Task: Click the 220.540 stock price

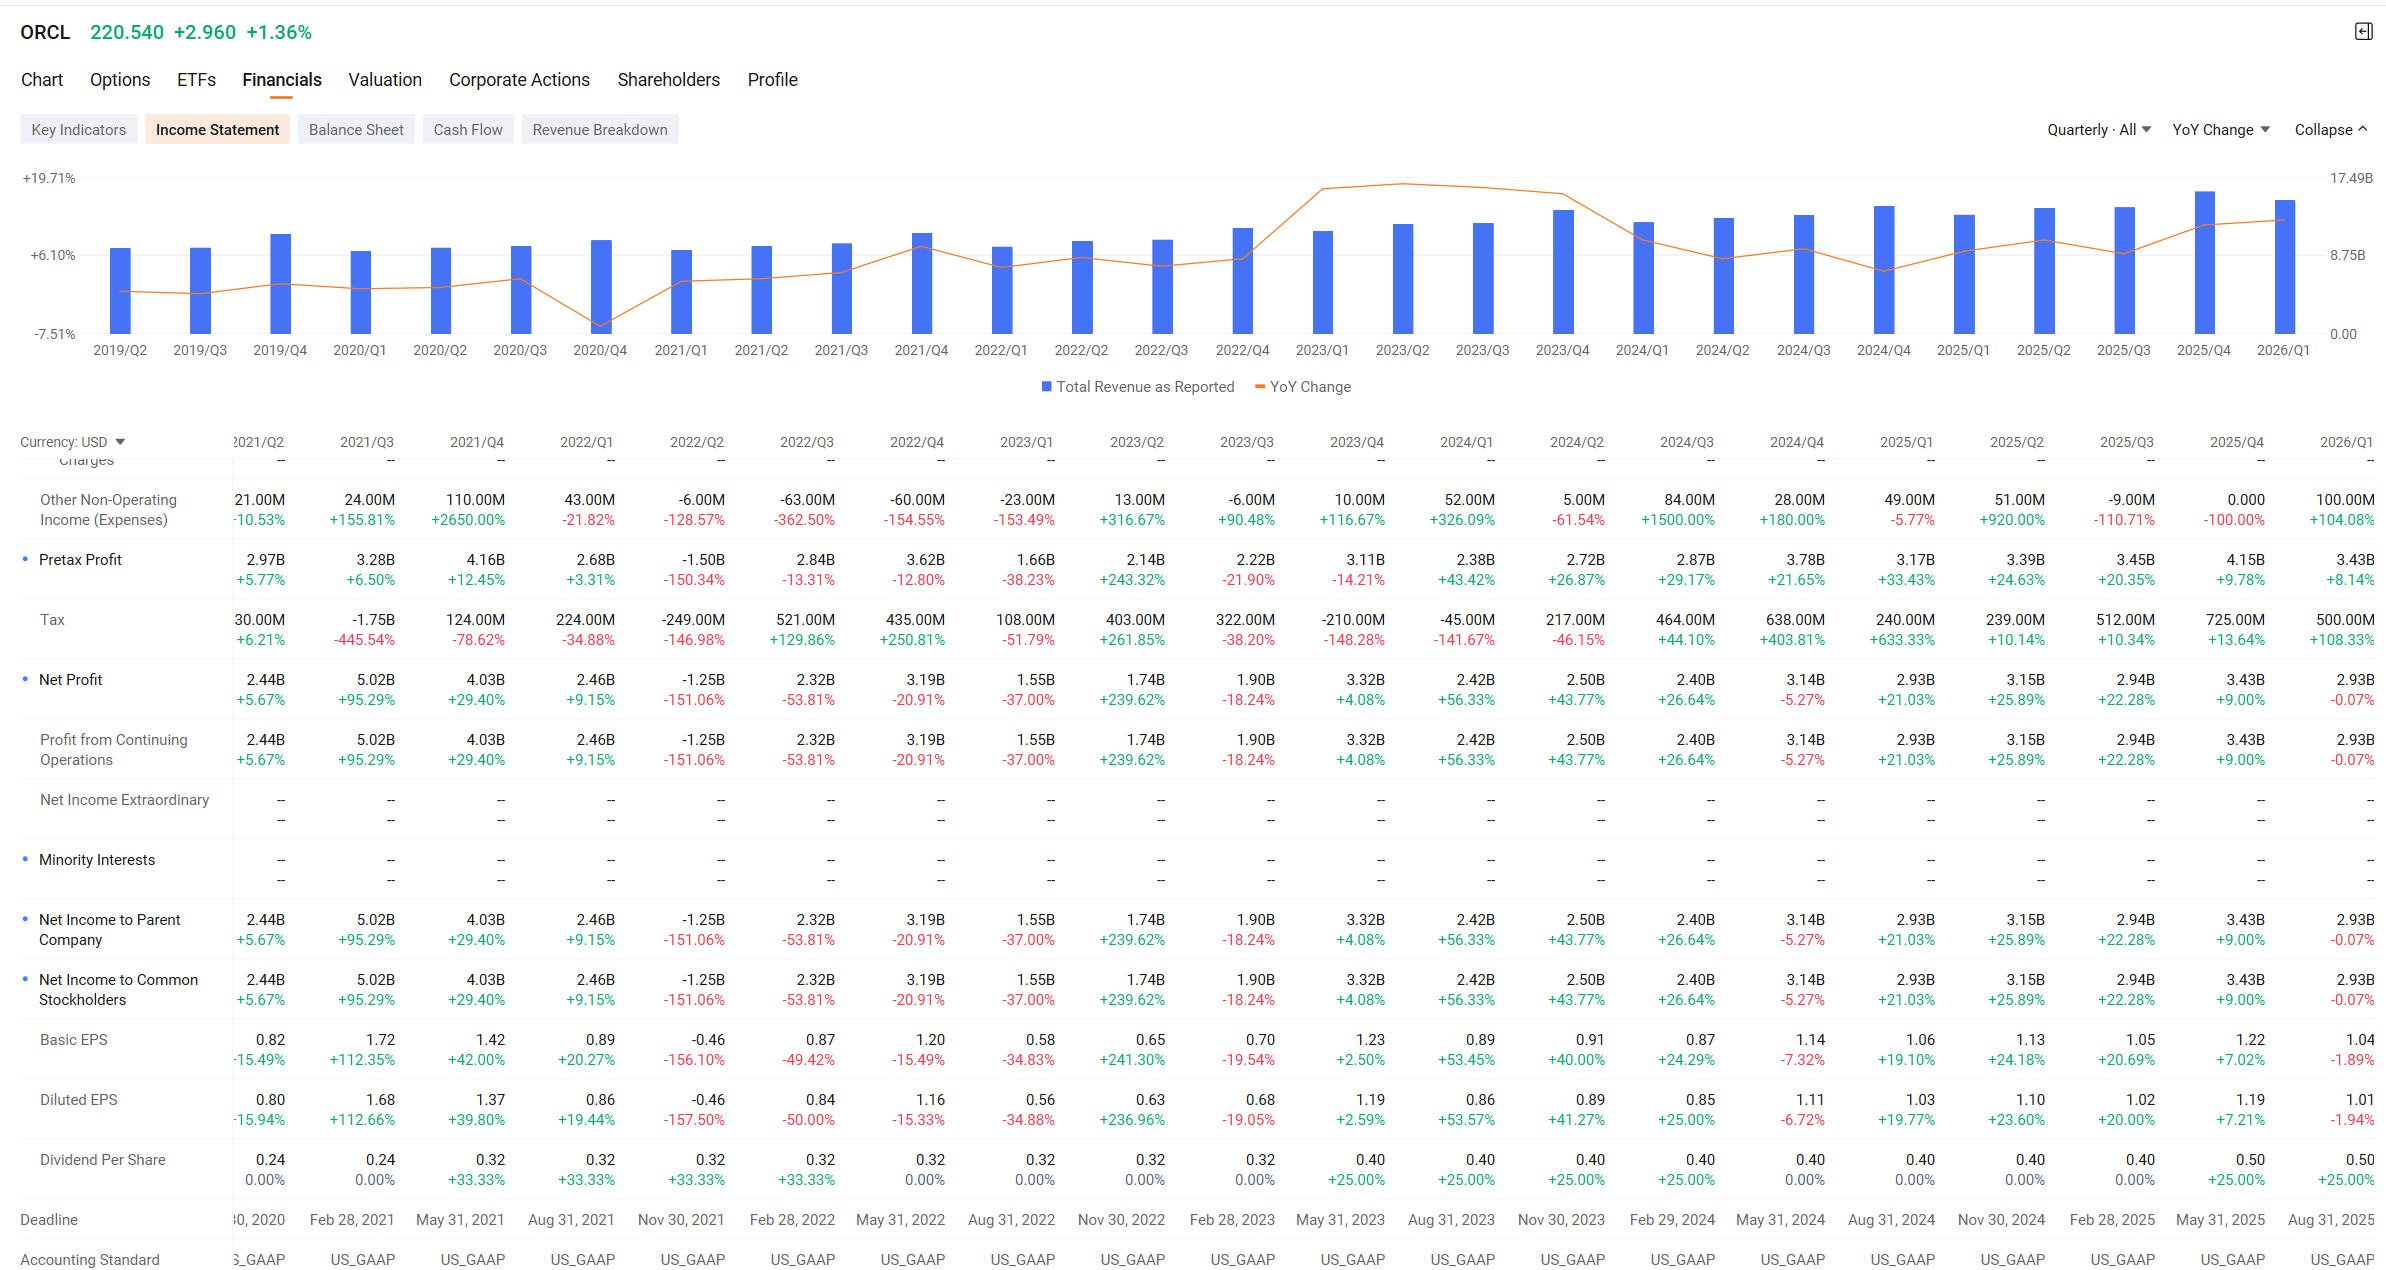Action: (127, 33)
